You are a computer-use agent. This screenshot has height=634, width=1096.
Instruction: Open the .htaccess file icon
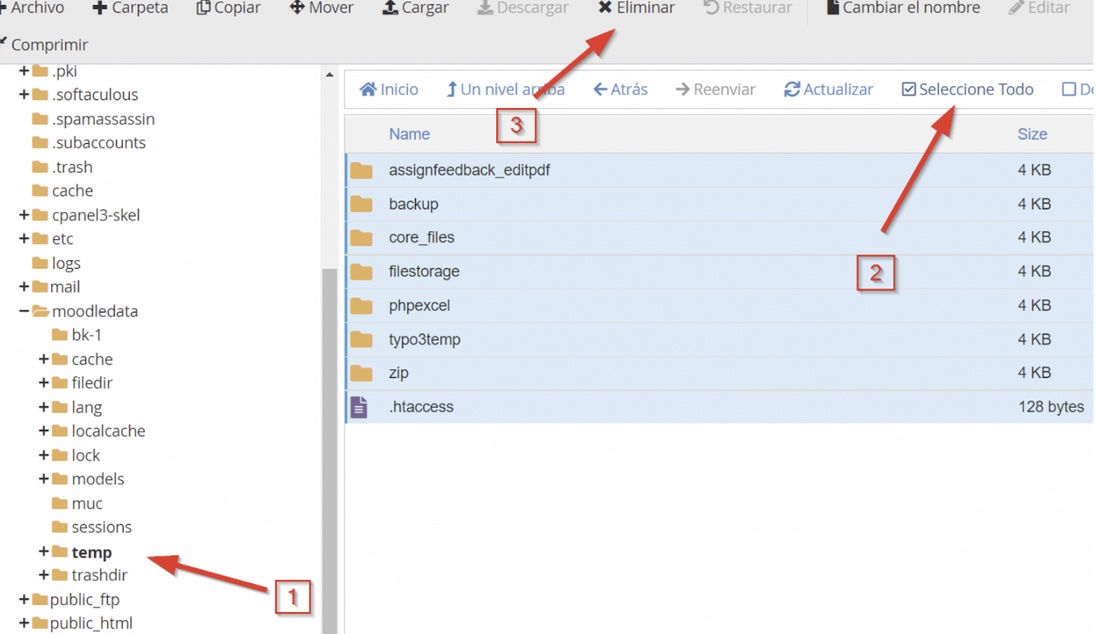pos(360,407)
